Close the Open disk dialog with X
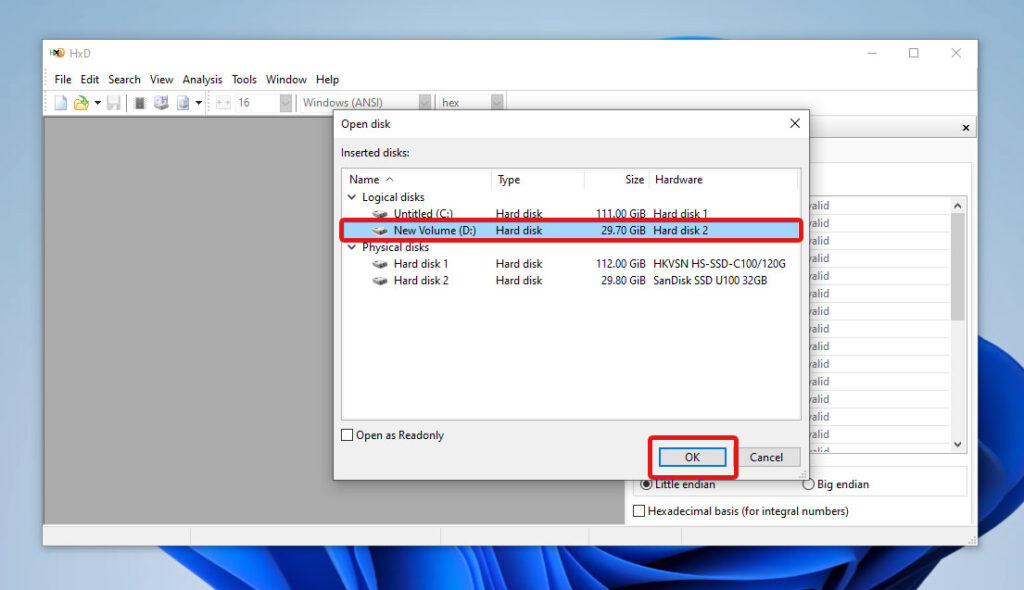This screenshot has width=1024, height=590. click(795, 123)
